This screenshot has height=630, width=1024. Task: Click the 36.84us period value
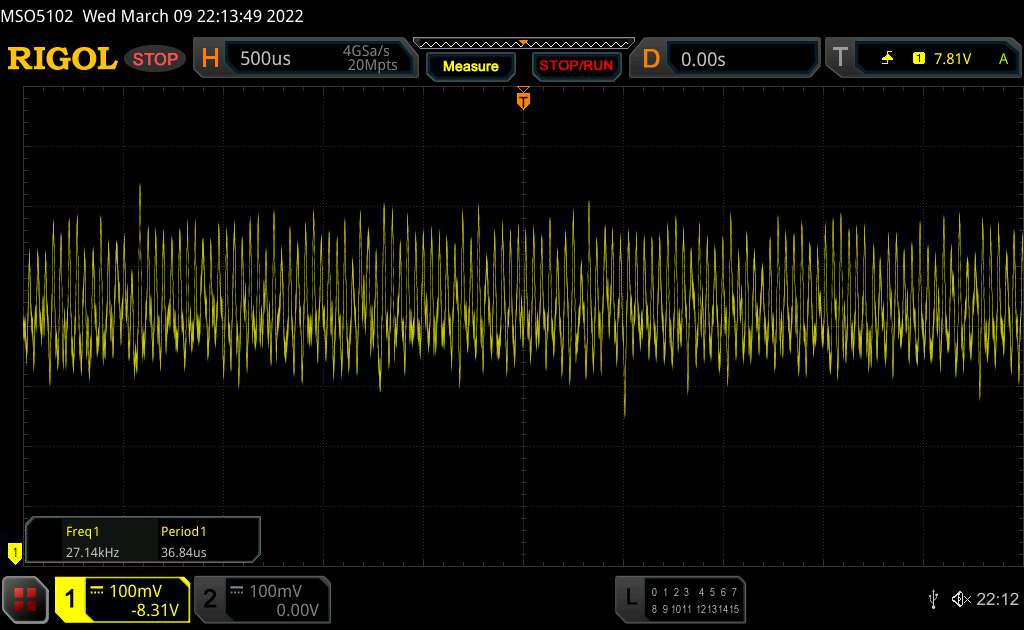coord(184,552)
